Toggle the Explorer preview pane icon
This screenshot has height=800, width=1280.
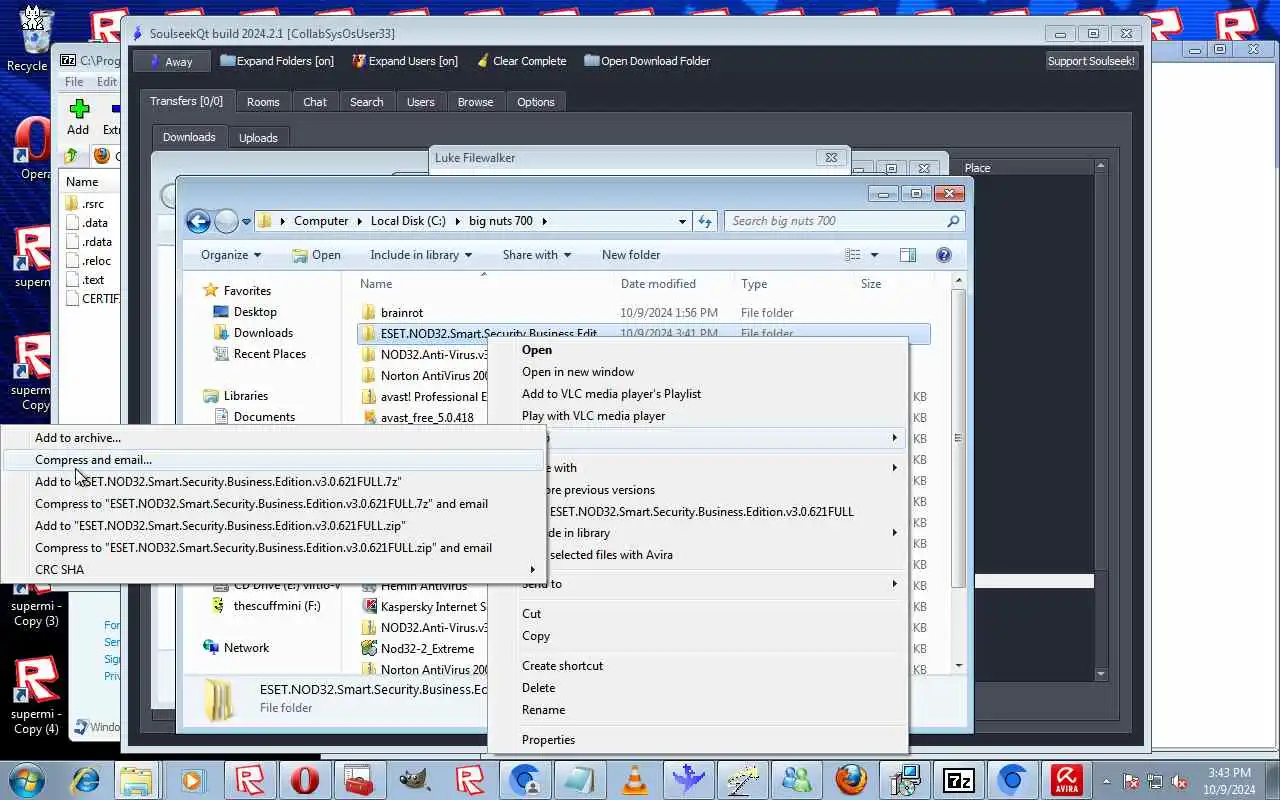point(908,255)
